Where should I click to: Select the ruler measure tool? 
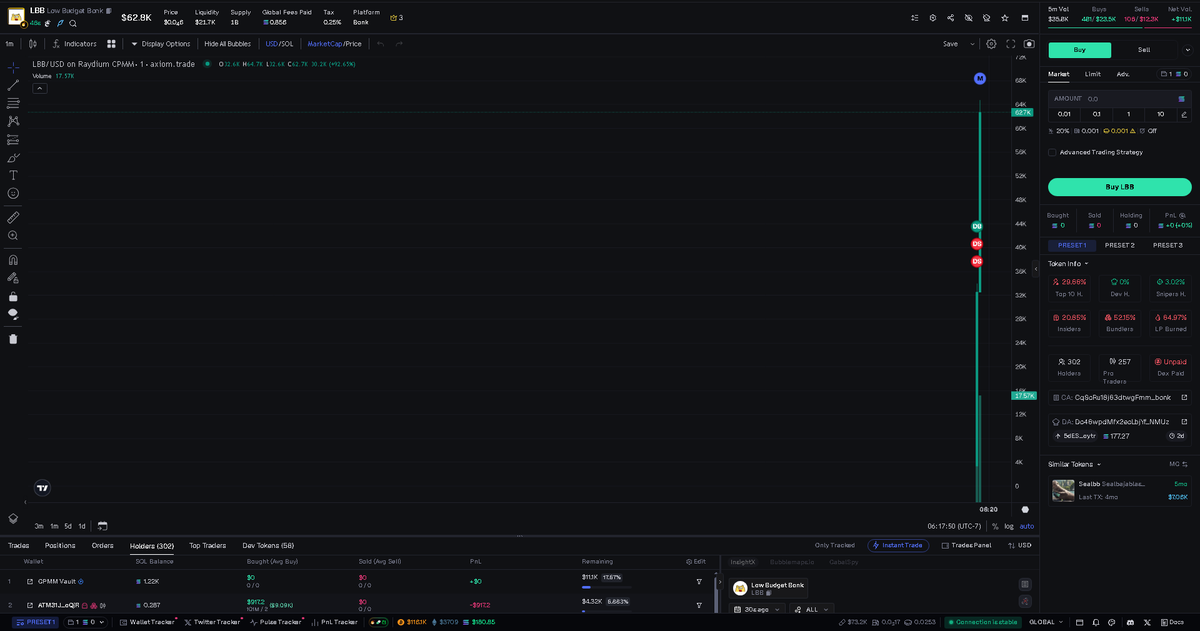point(13,216)
